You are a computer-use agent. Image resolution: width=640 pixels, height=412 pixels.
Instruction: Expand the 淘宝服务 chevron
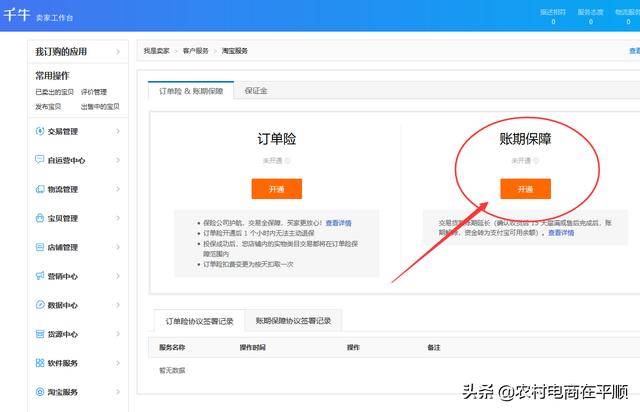point(118,392)
